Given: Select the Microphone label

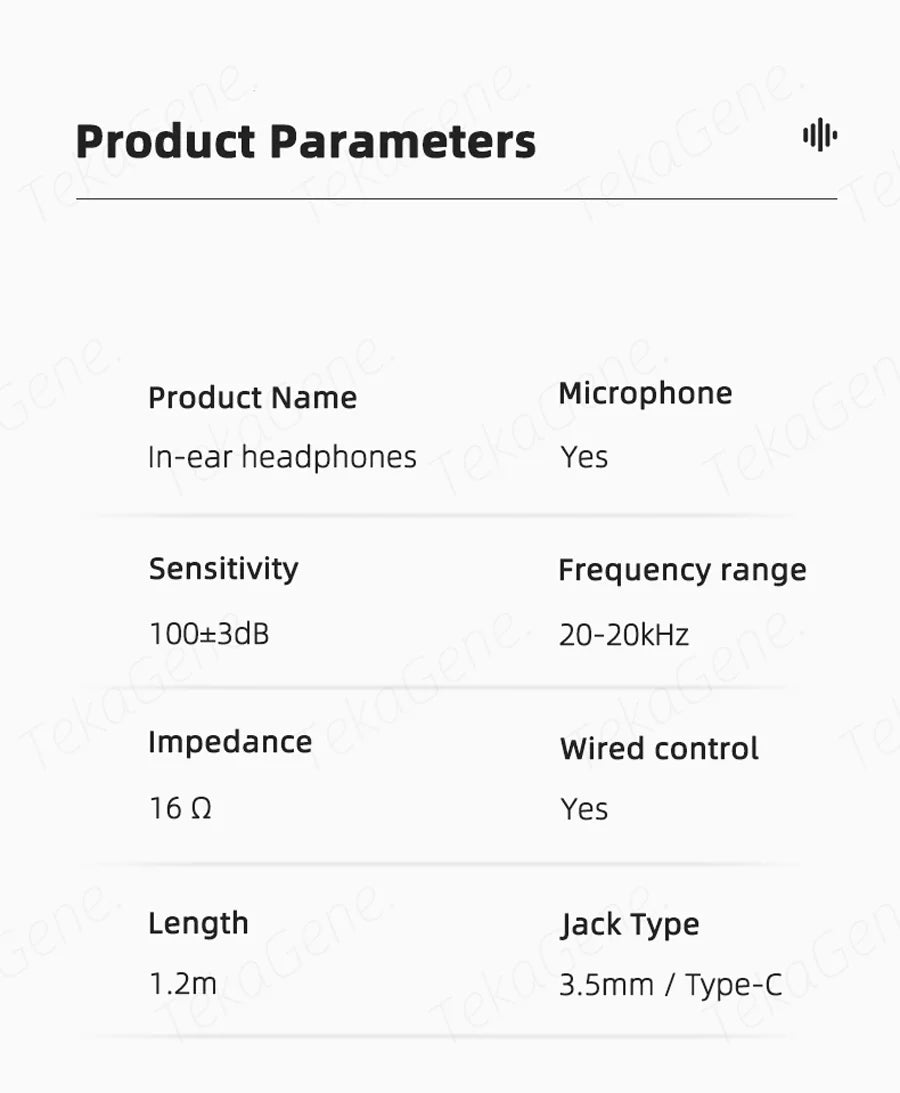Looking at the screenshot, I should click(645, 393).
